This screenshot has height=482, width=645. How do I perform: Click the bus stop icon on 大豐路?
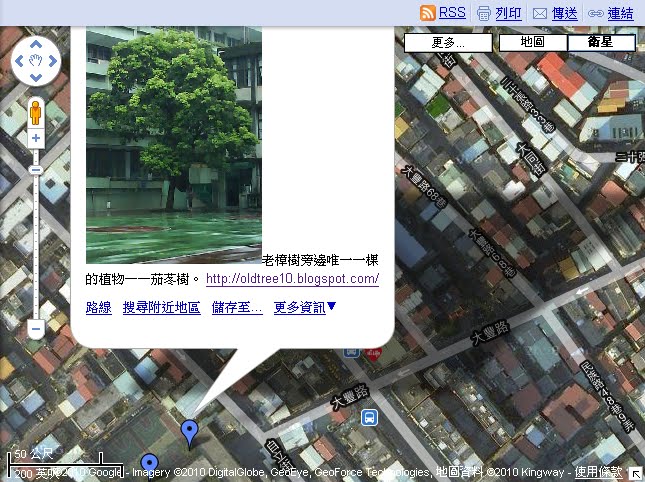(x=369, y=417)
